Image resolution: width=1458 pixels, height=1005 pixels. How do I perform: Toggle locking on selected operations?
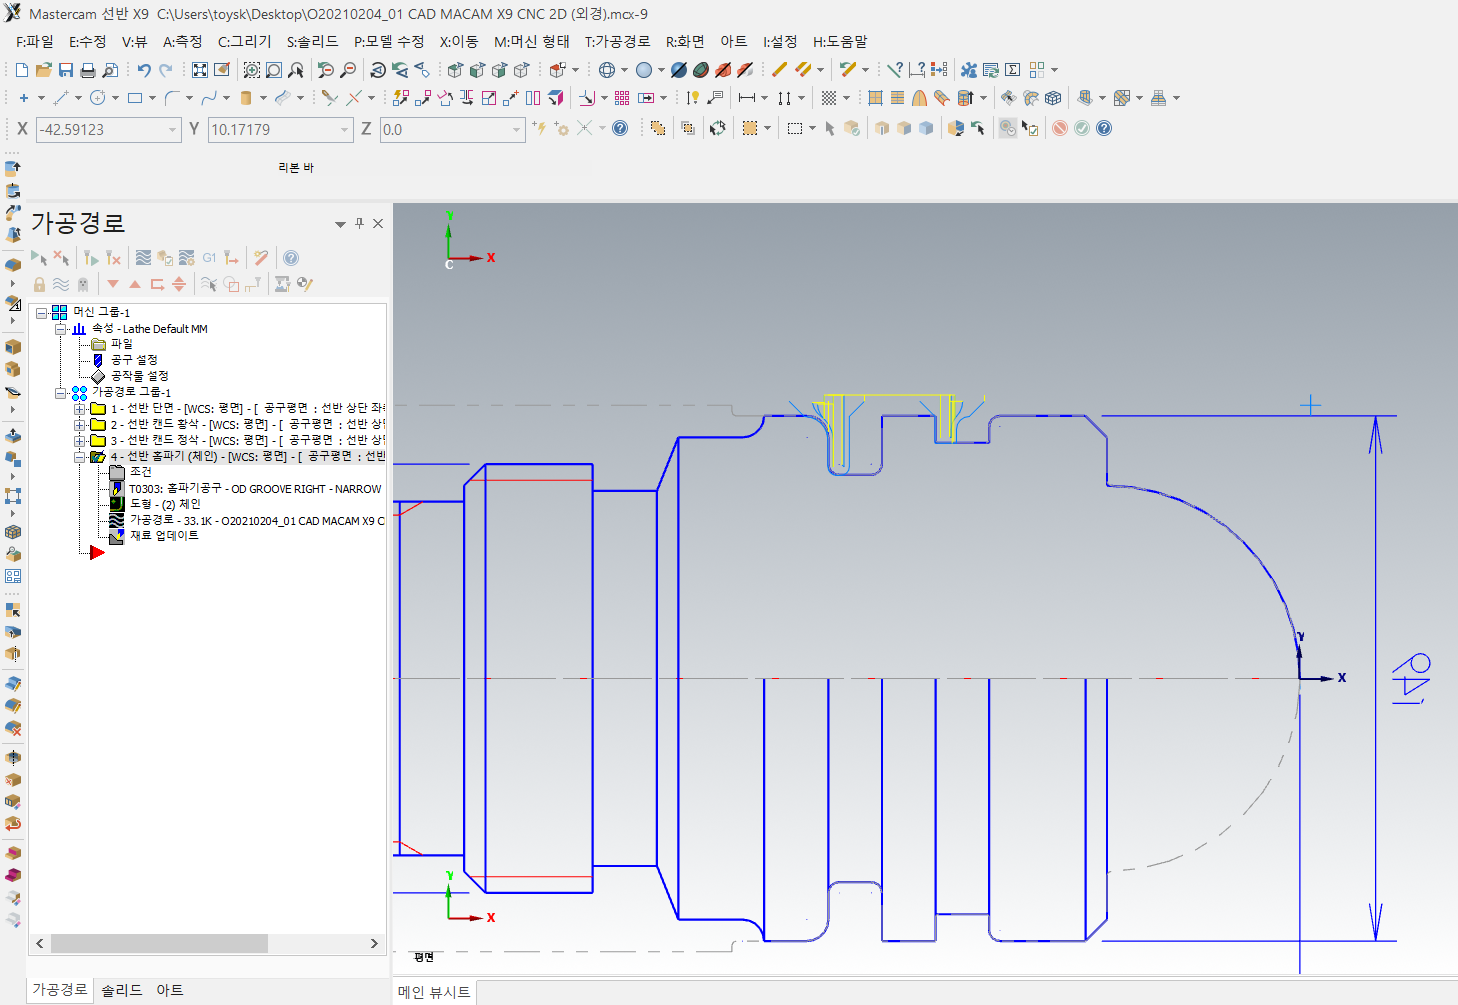click(x=39, y=284)
